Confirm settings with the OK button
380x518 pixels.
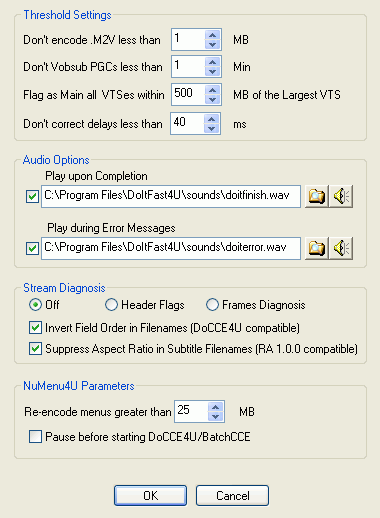point(150,495)
